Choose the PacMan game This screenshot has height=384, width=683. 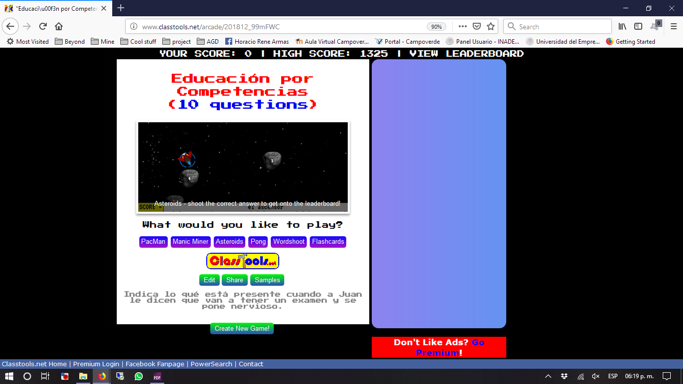click(x=153, y=242)
